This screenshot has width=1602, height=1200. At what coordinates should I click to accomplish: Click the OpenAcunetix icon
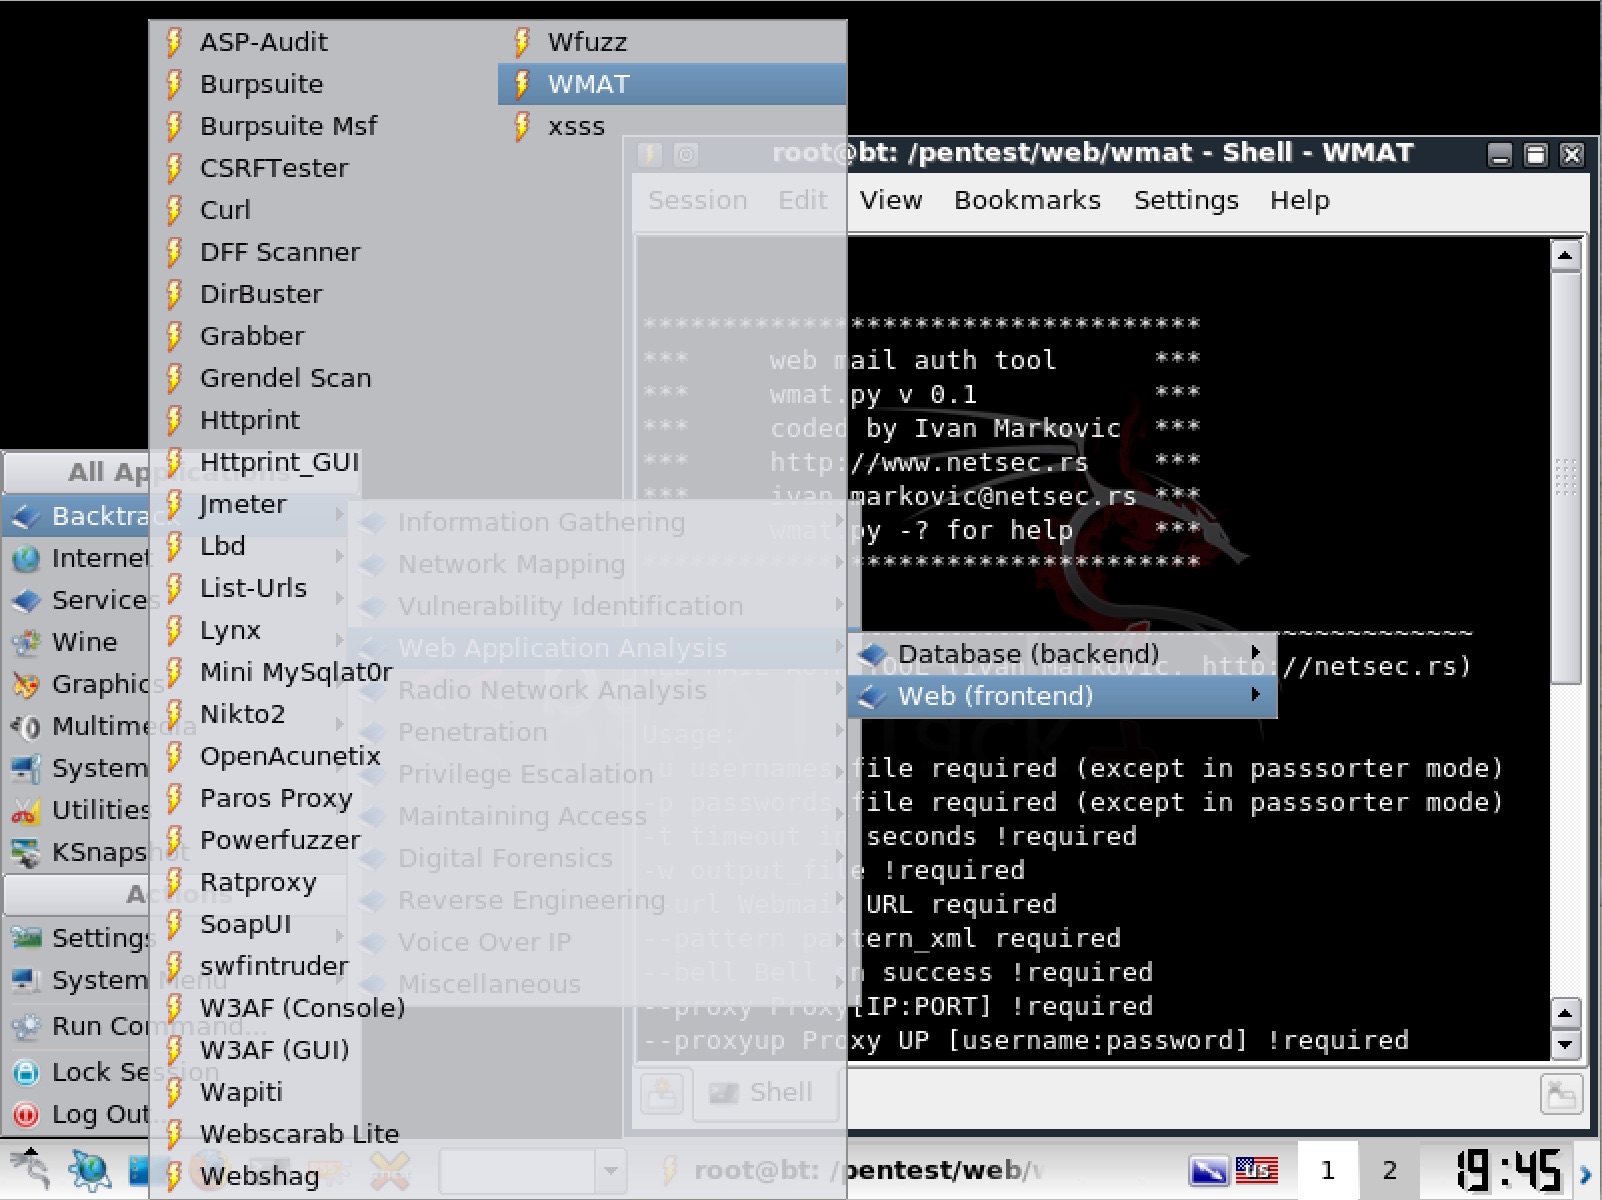click(x=174, y=756)
